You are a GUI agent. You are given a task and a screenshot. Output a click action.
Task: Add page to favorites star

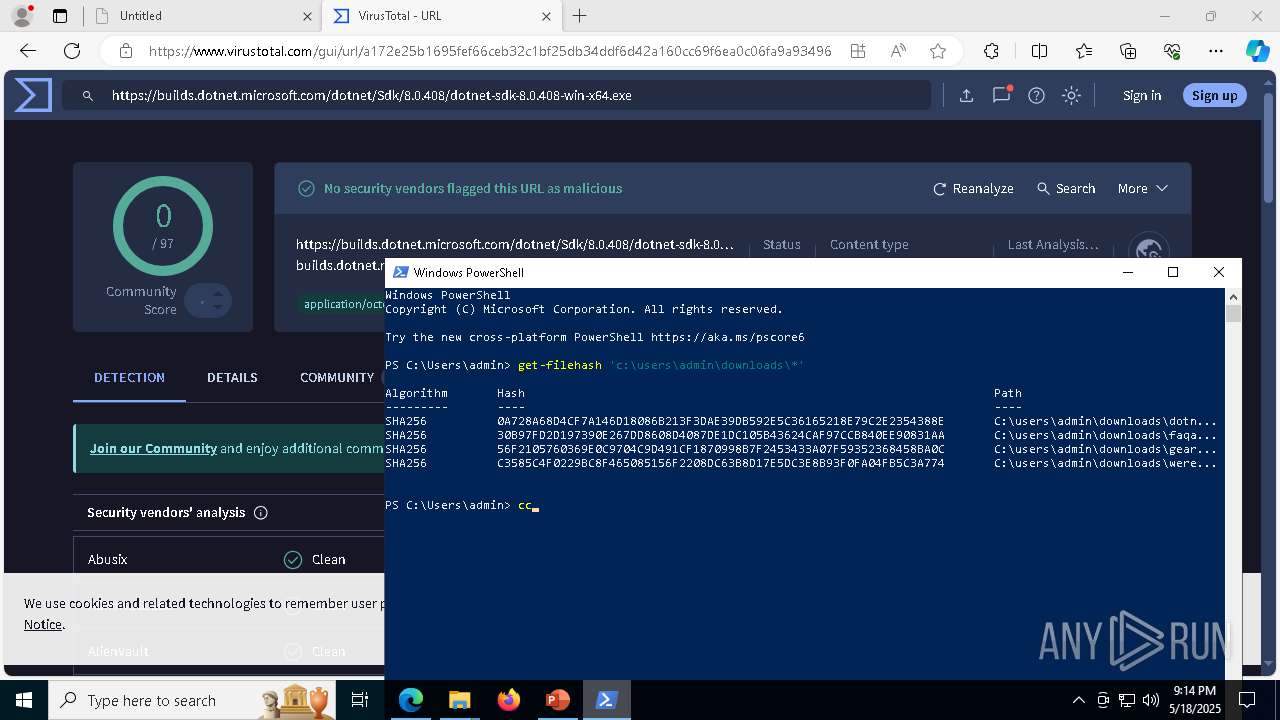(x=937, y=51)
